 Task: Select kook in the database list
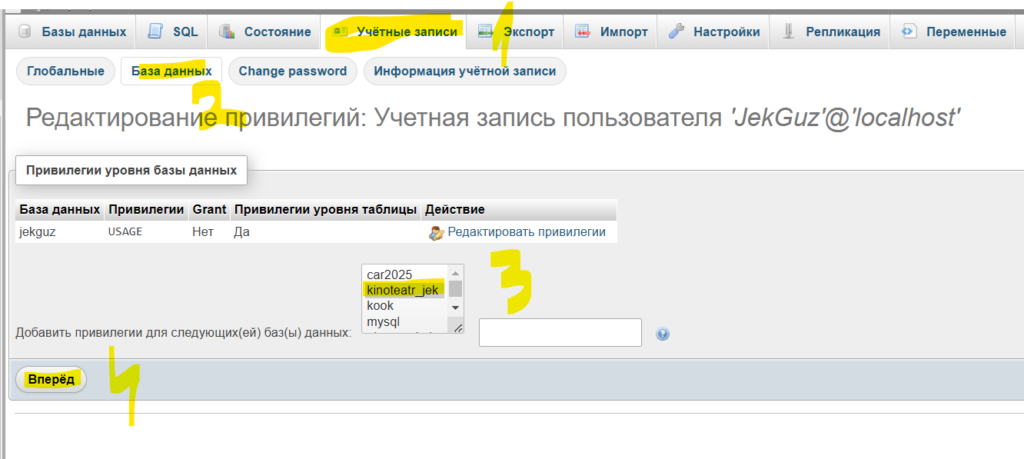403,306
